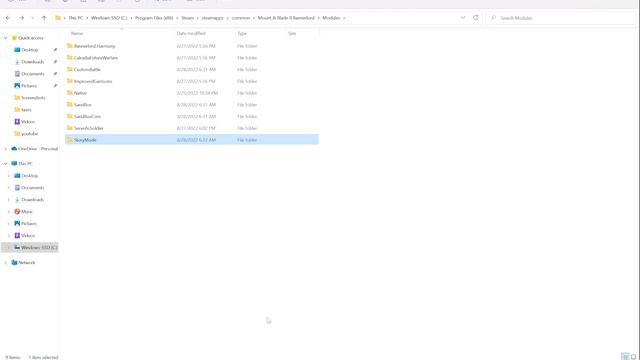Switch to Large icons view in status bar
Screen dimensions: 640x360
click(633, 357)
